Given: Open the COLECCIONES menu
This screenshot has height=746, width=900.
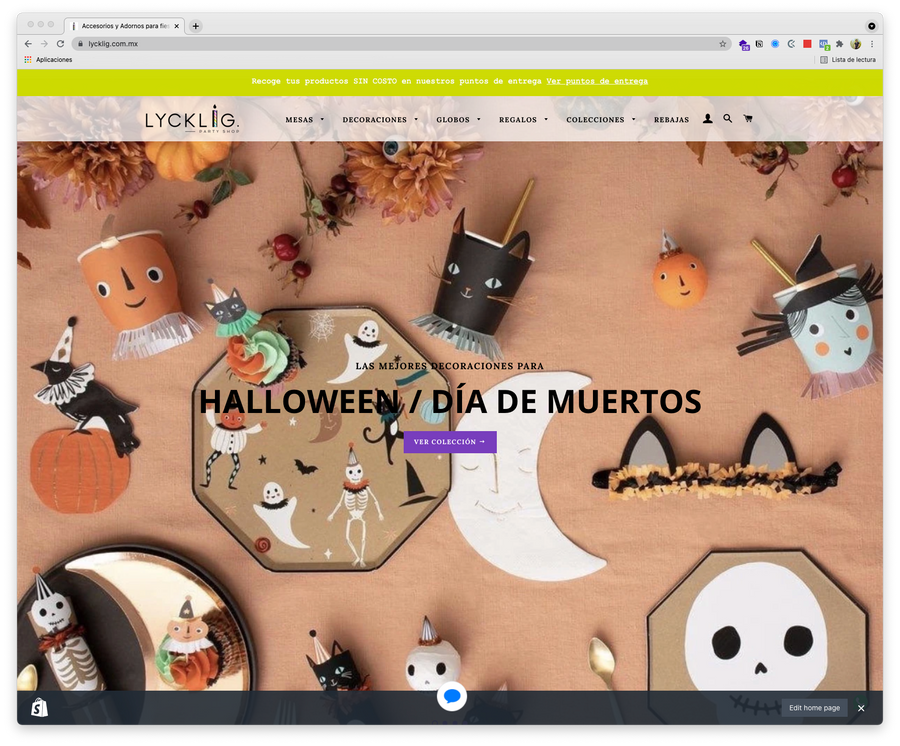Looking at the screenshot, I should (x=595, y=119).
